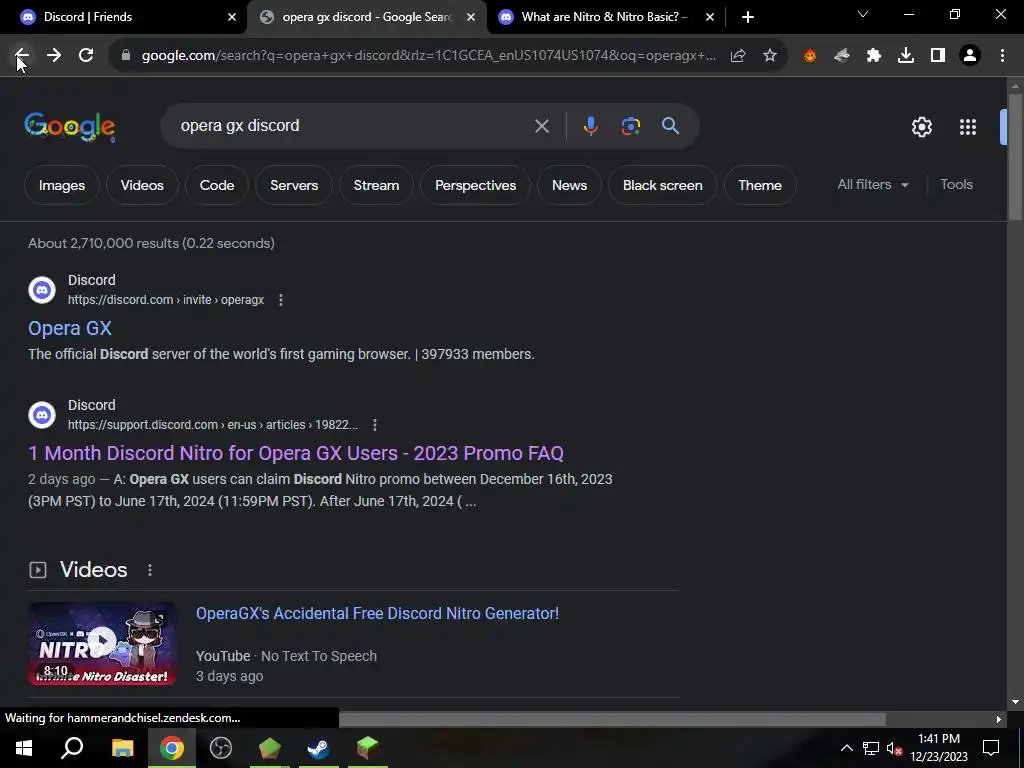
Task: Select the Perspectives filter chip
Action: pos(475,185)
